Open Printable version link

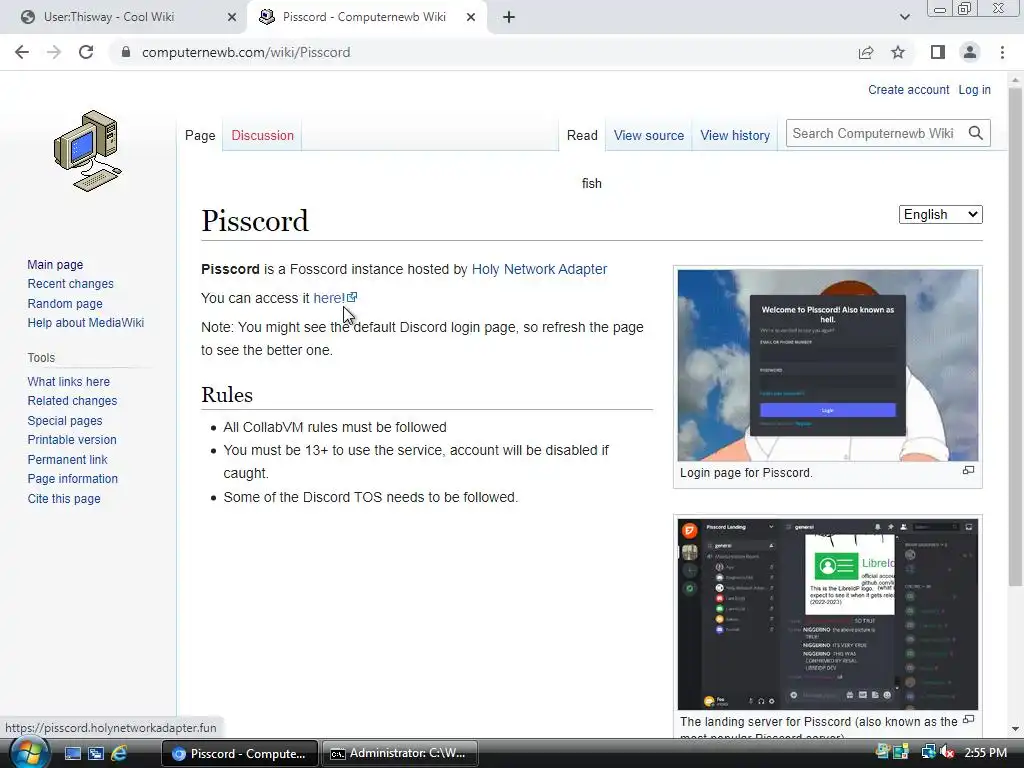click(x=72, y=440)
